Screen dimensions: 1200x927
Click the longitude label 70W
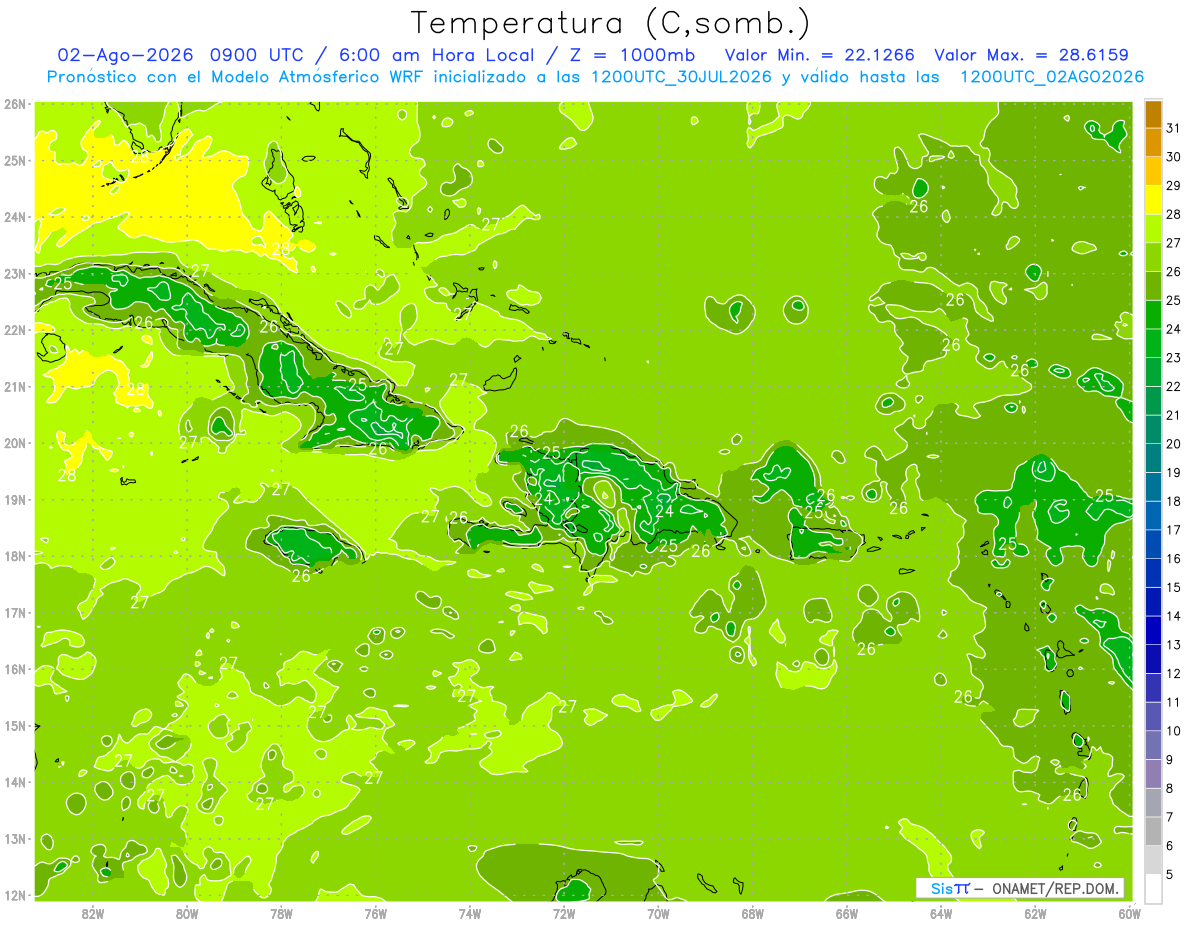[658, 913]
